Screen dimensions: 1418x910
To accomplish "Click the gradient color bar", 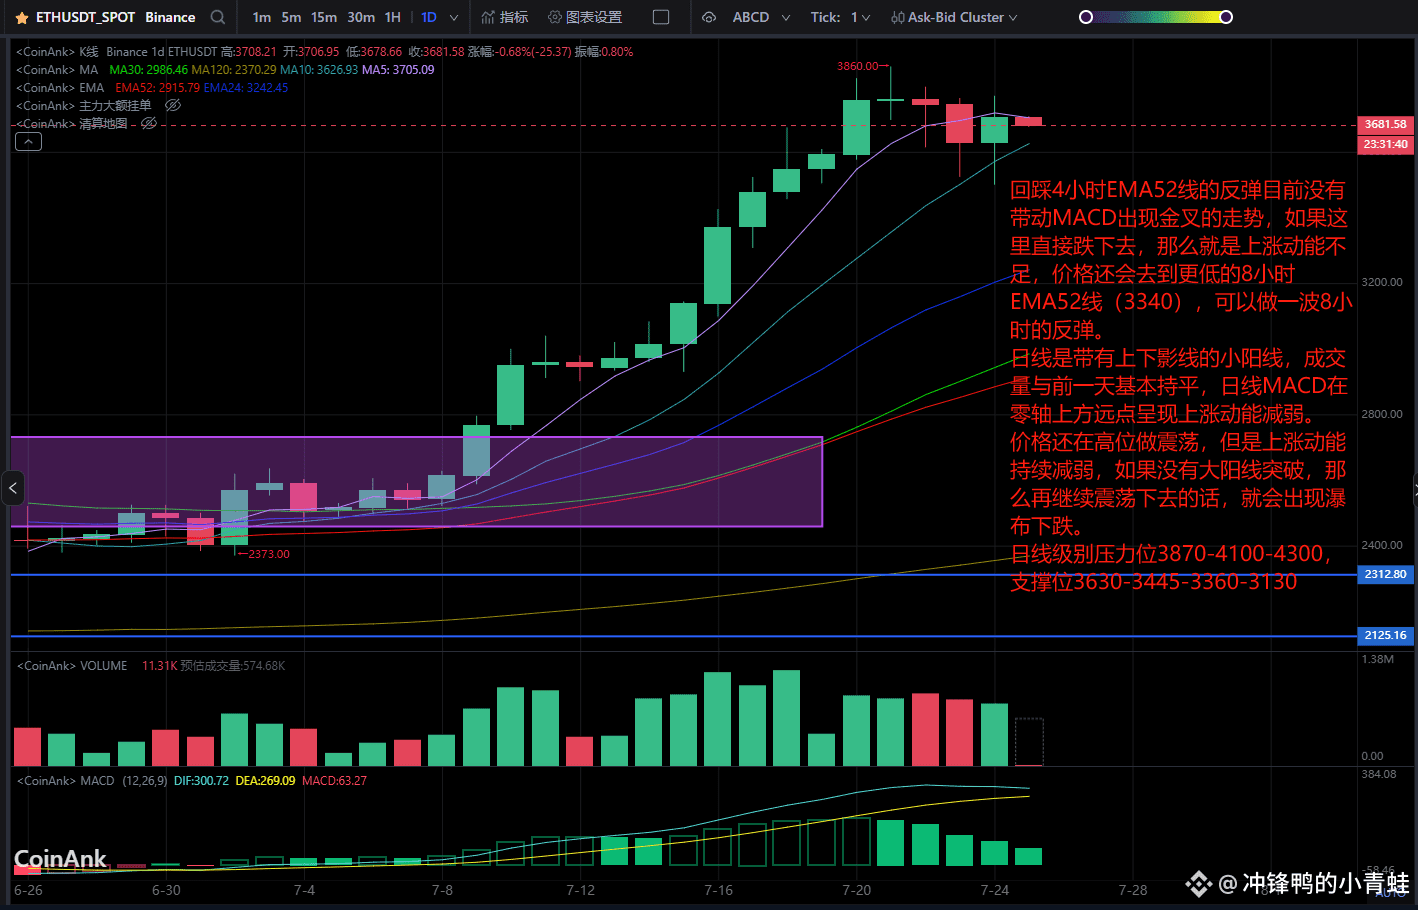I will click(x=1156, y=17).
